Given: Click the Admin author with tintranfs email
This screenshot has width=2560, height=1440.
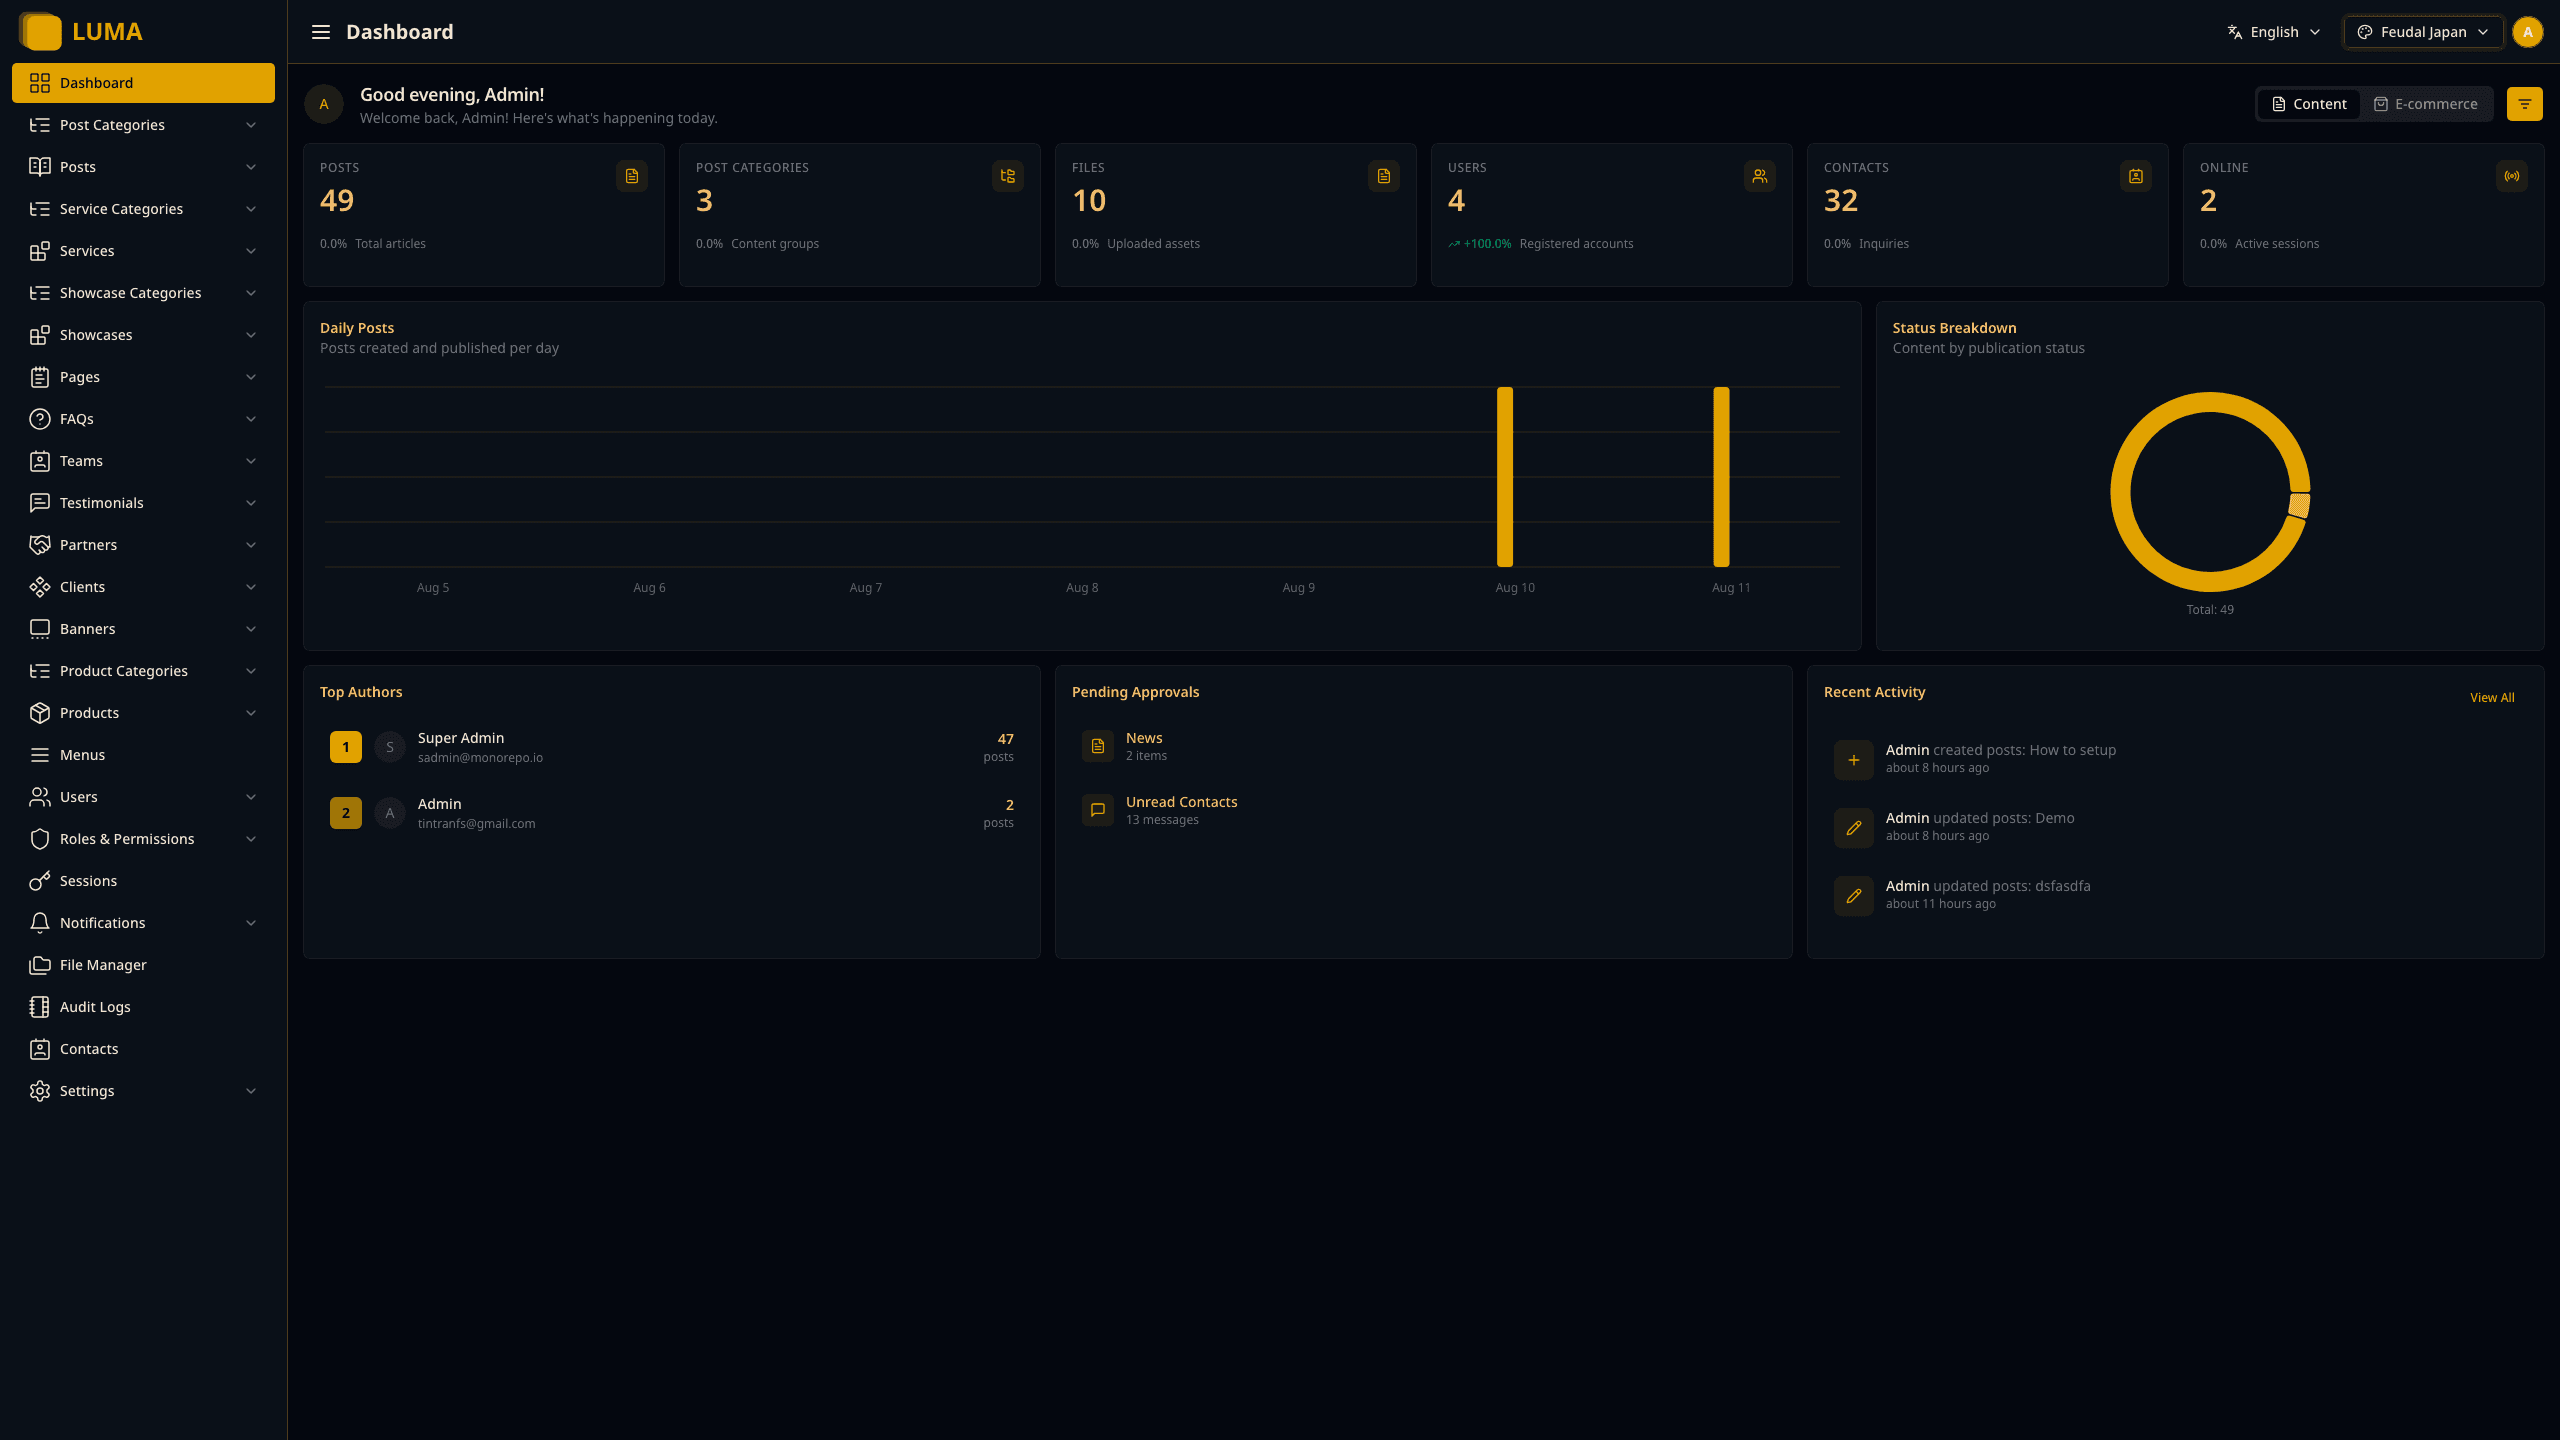Looking at the screenshot, I should (672, 813).
